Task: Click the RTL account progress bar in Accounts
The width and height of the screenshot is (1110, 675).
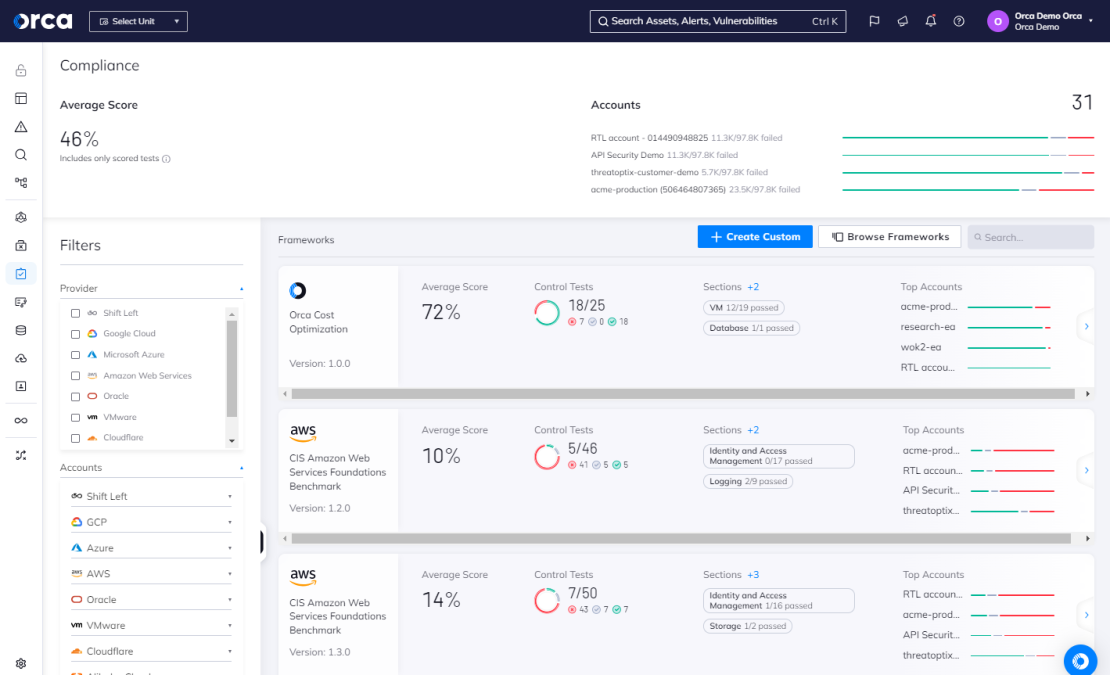Action: click(968, 138)
